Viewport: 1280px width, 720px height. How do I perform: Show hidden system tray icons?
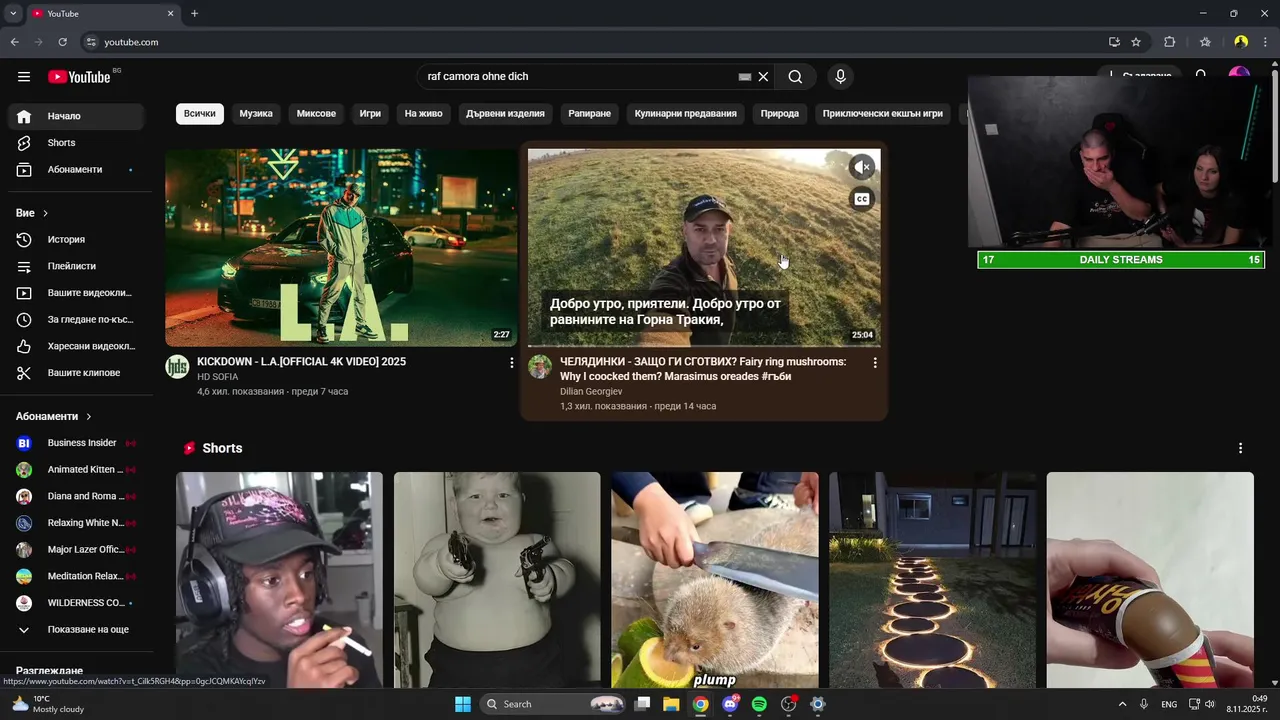1122,704
